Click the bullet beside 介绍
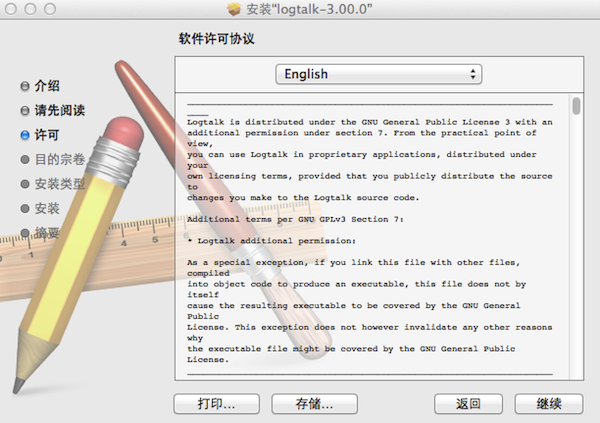Viewport: 600px width, 423px height. point(25,86)
